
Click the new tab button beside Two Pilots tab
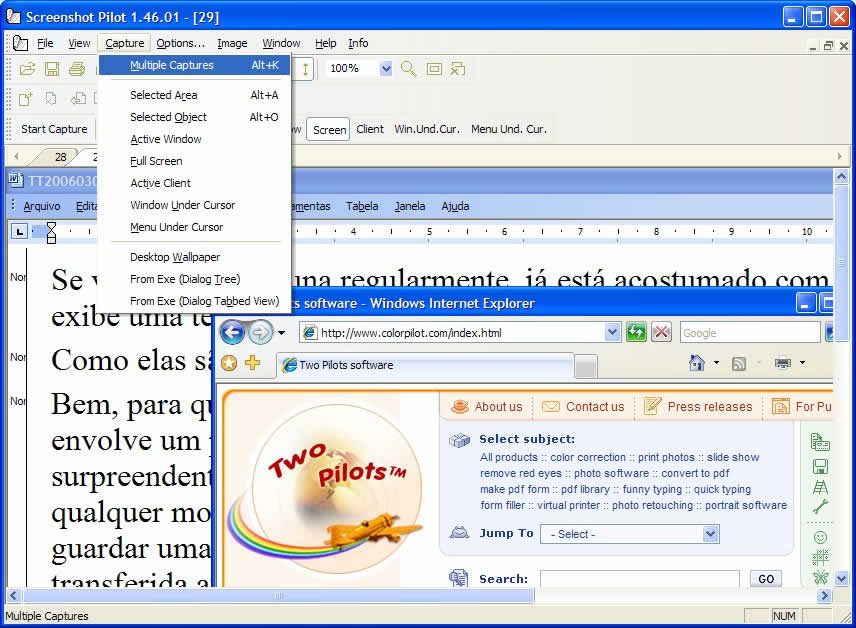point(586,366)
